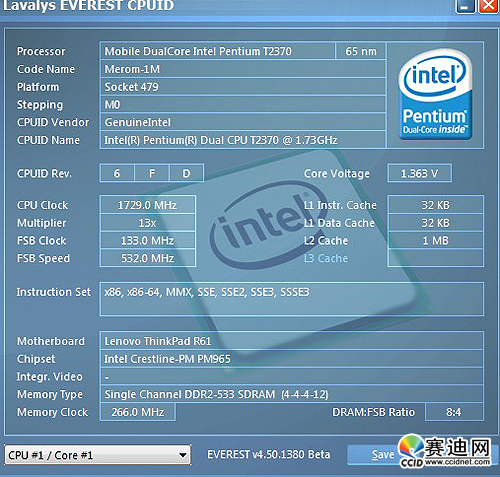
Task: Click the Core Voltage value 1.363 V
Action: pos(419,173)
